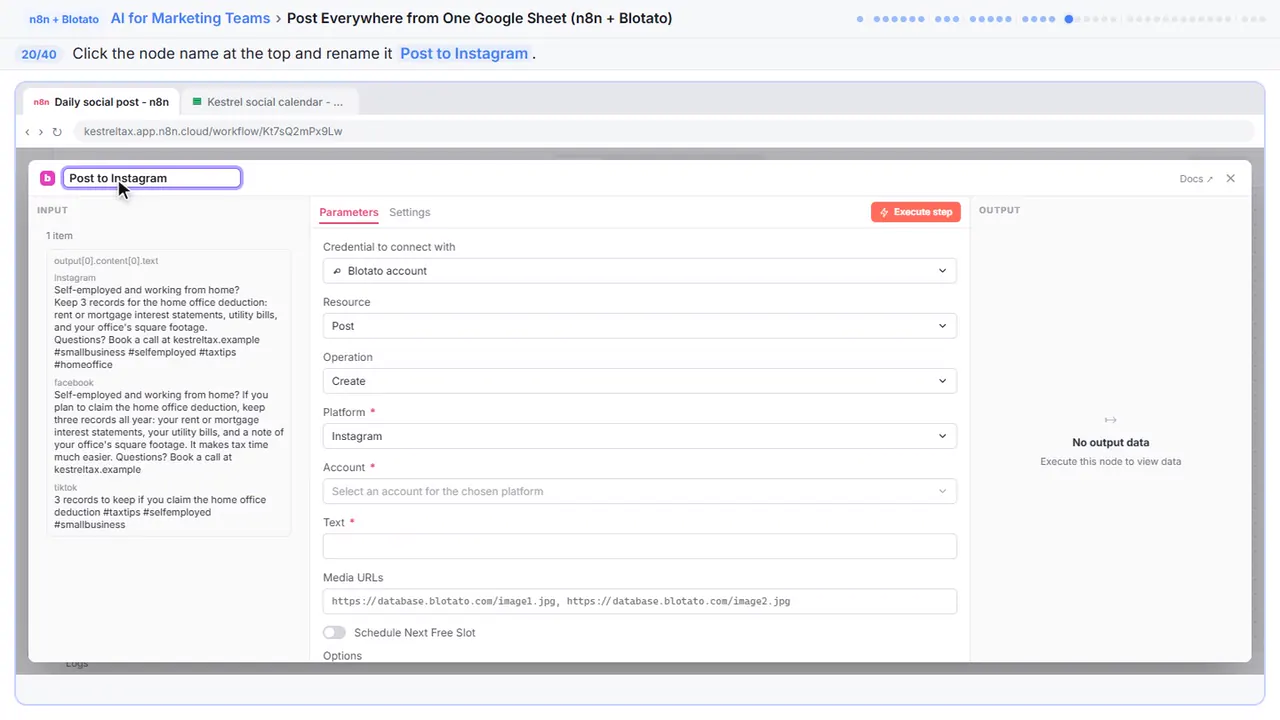This screenshot has width=1280, height=720.
Task: Click the "facebook" label in input data
Action: 74,383
